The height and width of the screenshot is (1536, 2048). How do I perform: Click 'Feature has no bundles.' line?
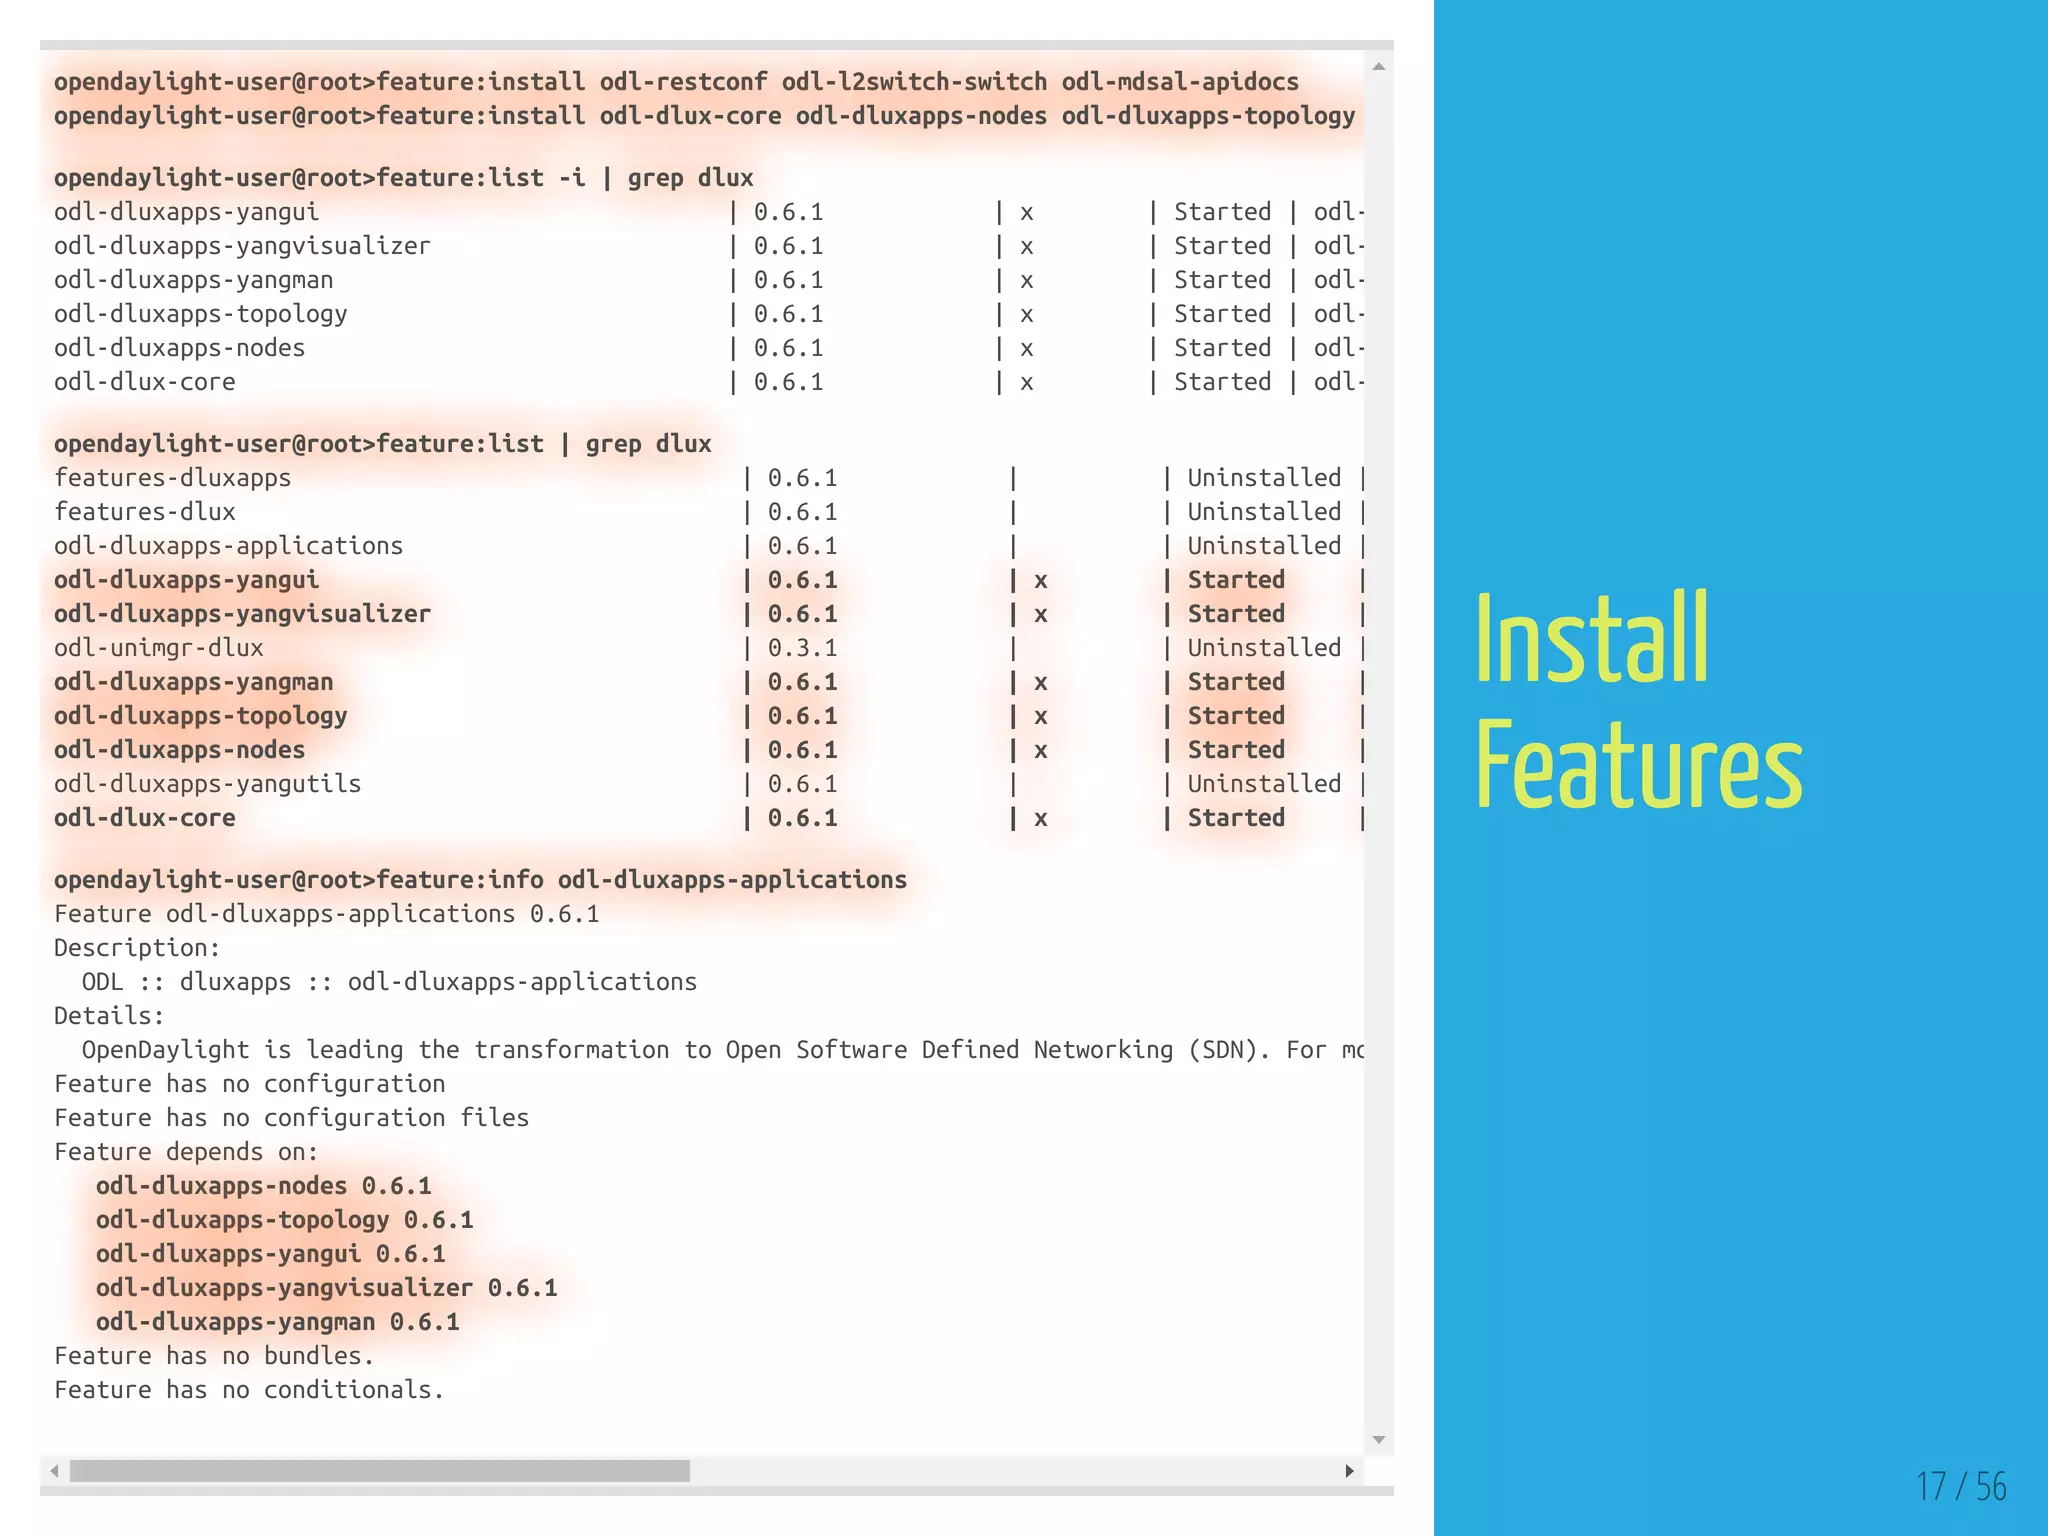pos(214,1356)
